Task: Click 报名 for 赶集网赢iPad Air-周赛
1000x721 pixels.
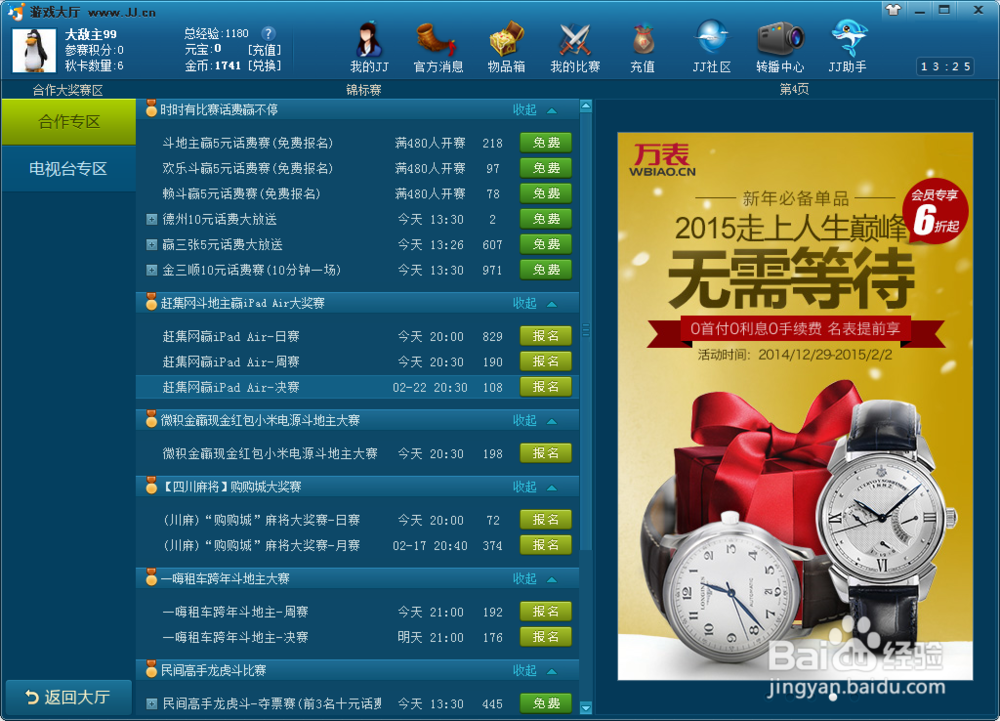Action: click(x=546, y=361)
